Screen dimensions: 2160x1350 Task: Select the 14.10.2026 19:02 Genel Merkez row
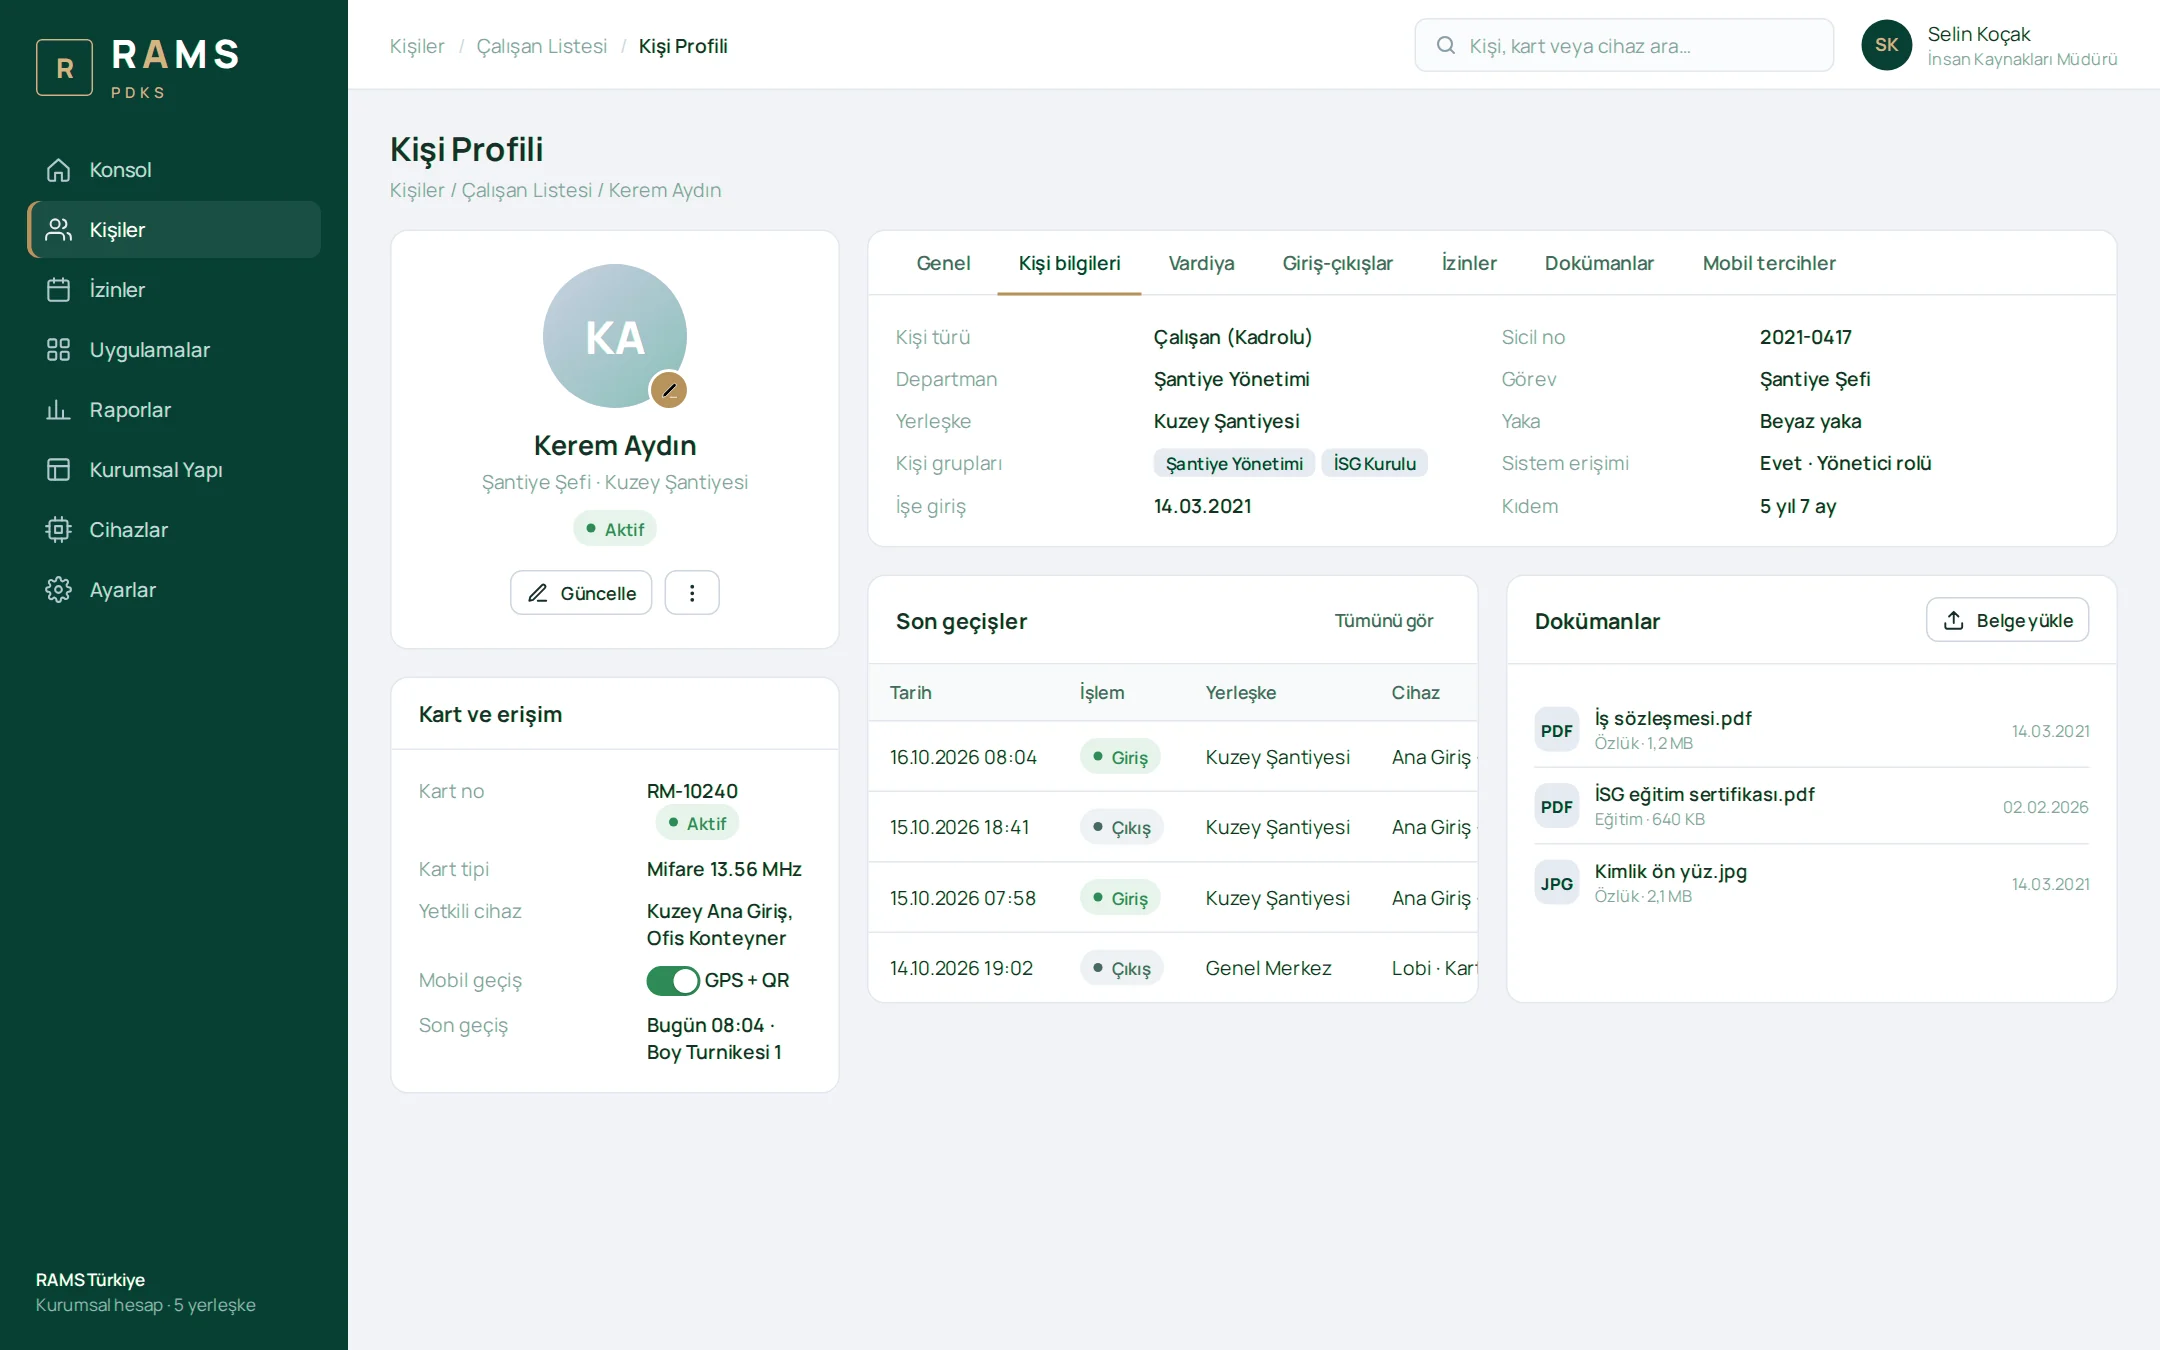point(1172,968)
